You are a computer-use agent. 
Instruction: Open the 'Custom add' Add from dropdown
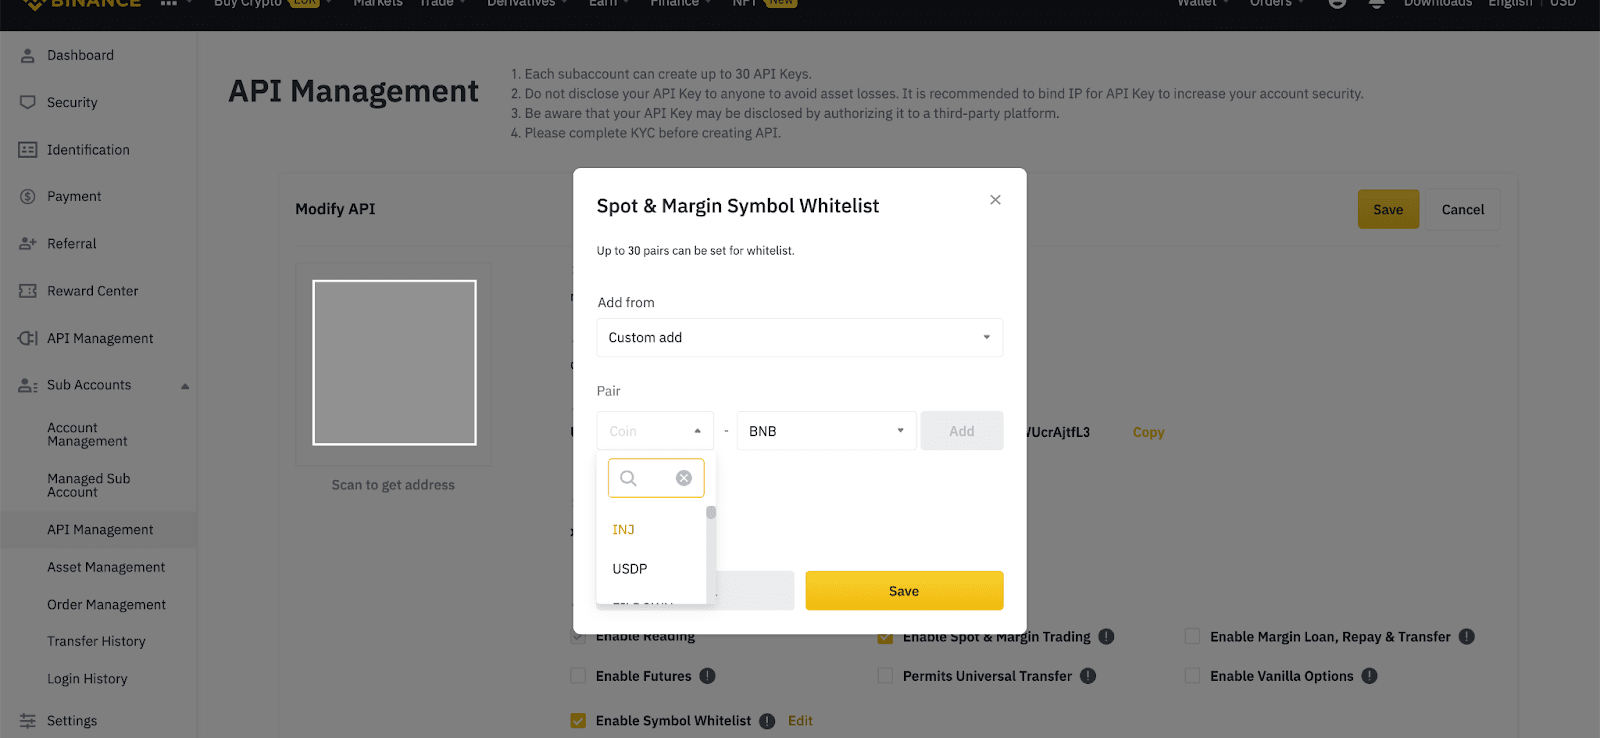(x=800, y=338)
